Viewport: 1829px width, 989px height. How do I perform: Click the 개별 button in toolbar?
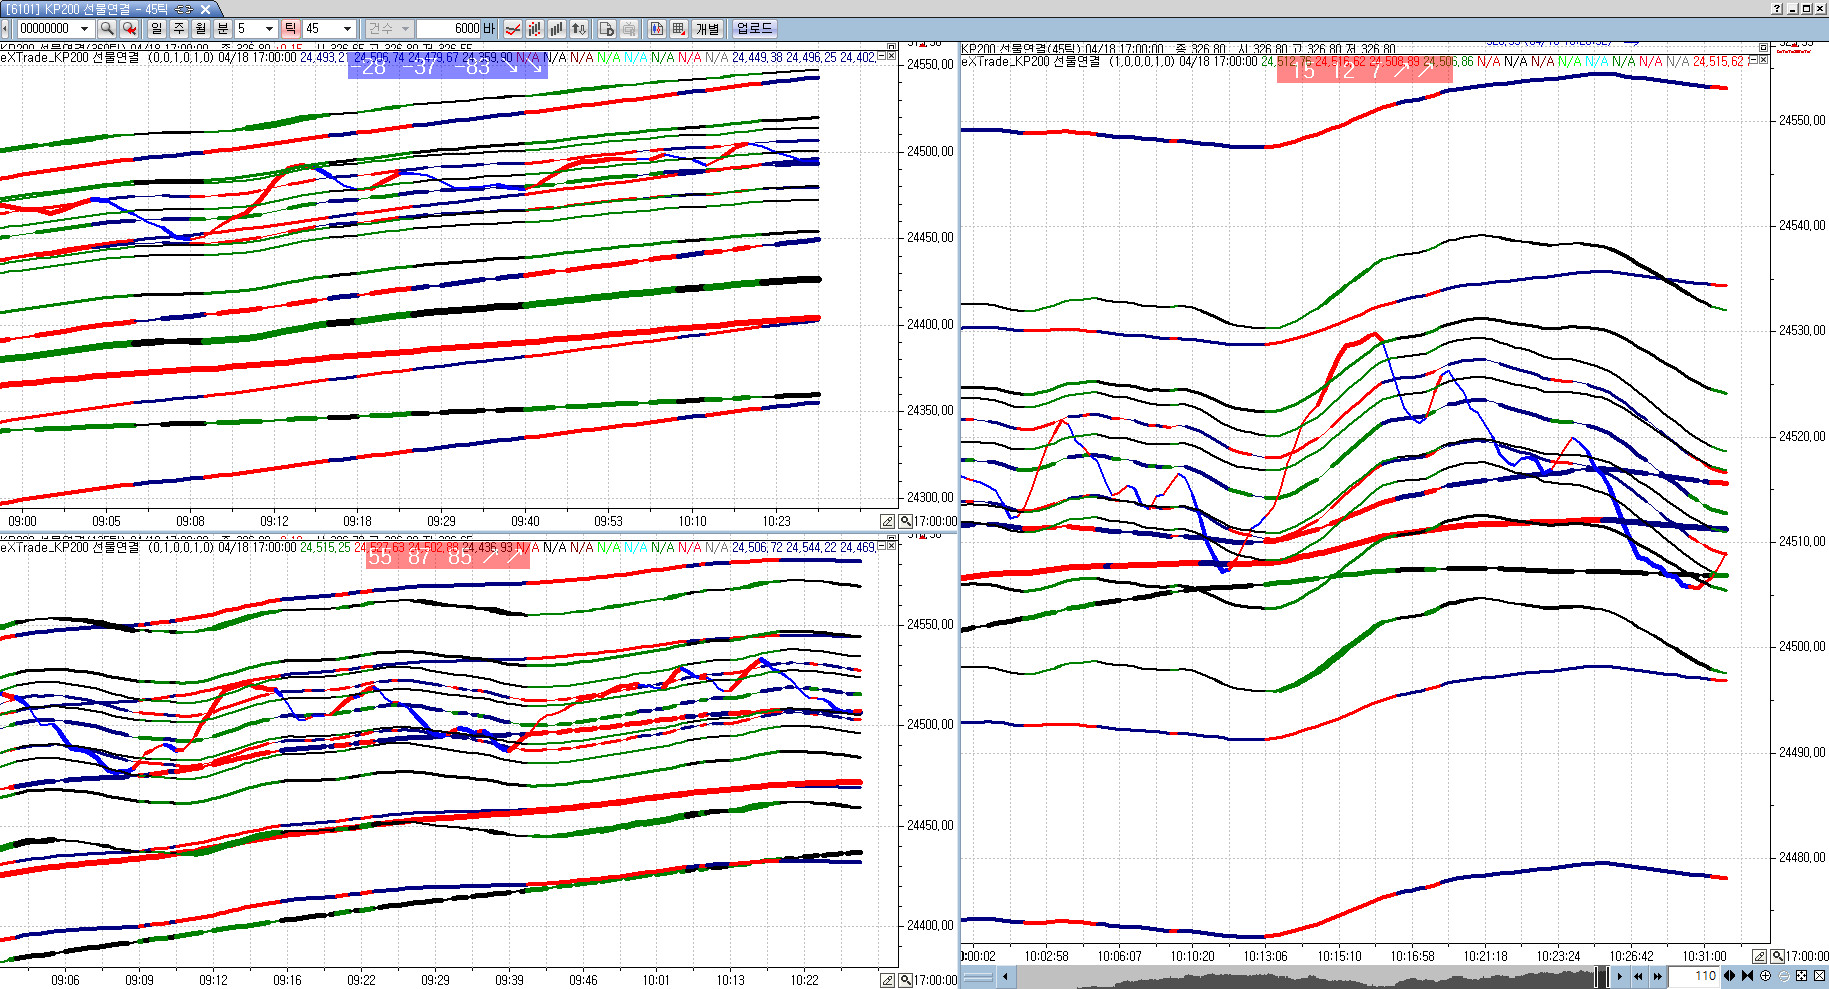pos(708,29)
